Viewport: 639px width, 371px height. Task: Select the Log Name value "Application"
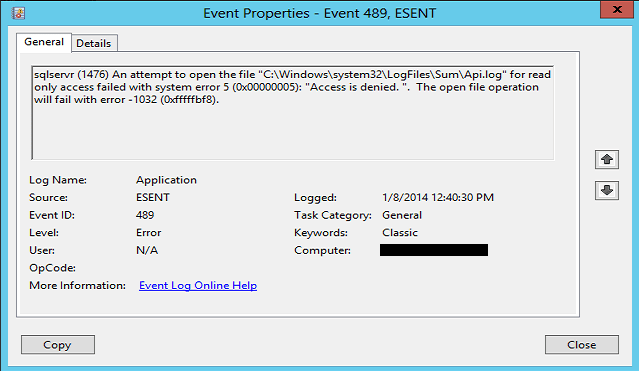pyautogui.click(x=166, y=180)
